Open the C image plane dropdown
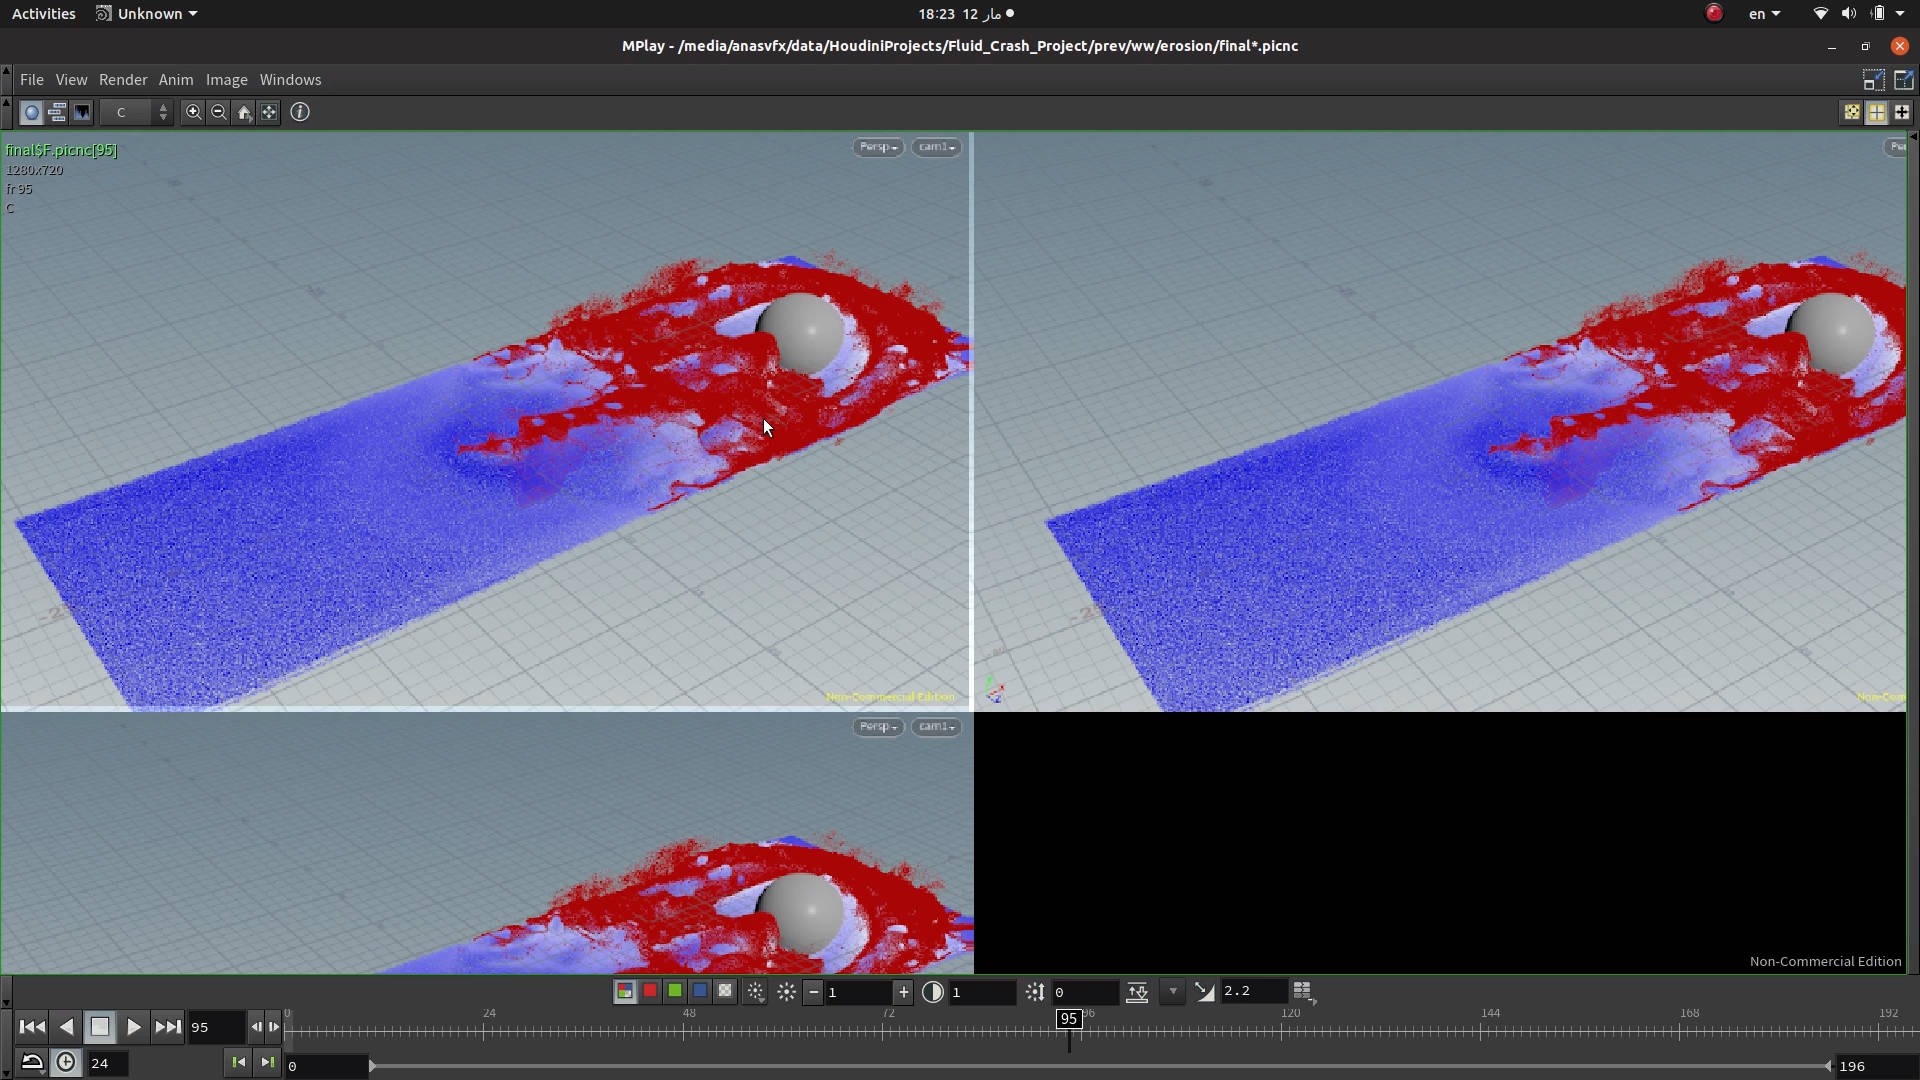The width and height of the screenshot is (1920, 1080). click(137, 112)
